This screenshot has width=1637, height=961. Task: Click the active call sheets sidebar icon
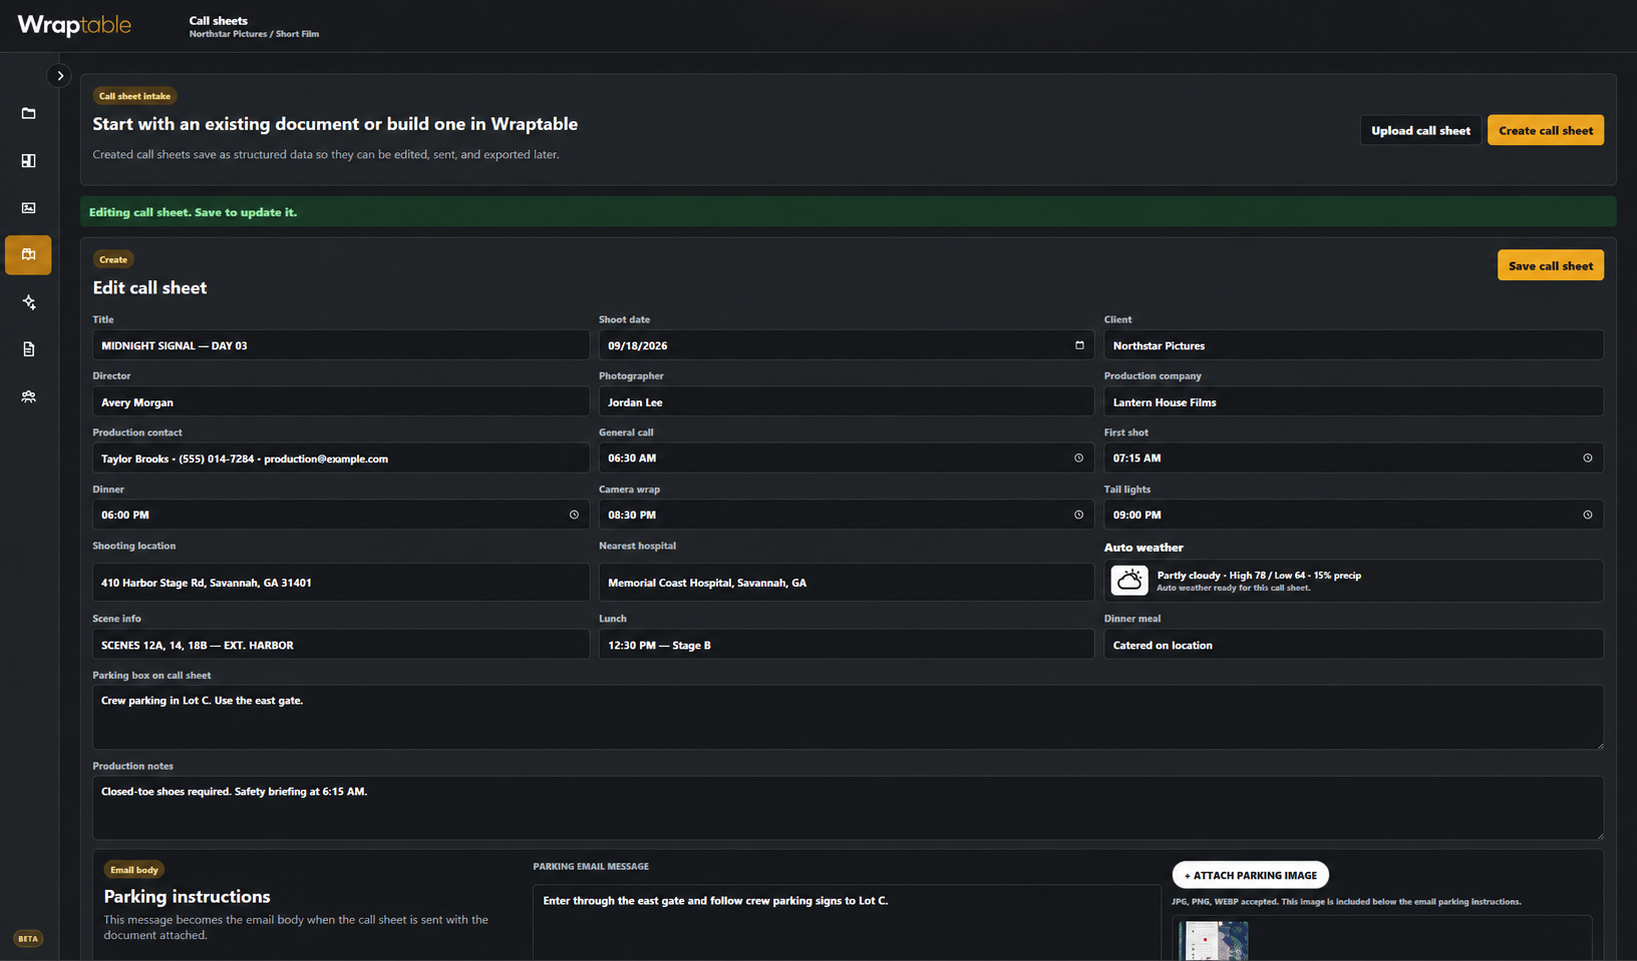coord(28,255)
